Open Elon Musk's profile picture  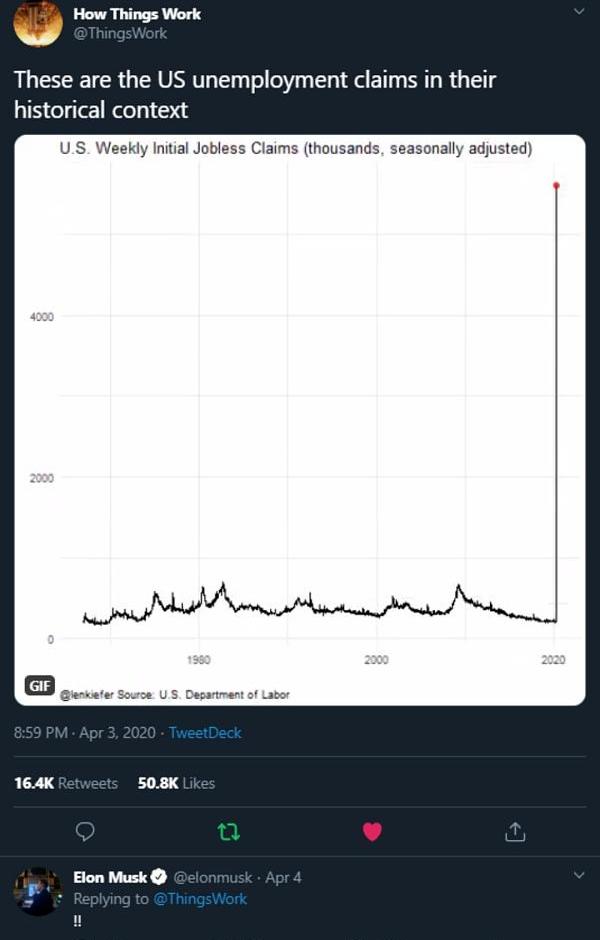(x=38, y=890)
